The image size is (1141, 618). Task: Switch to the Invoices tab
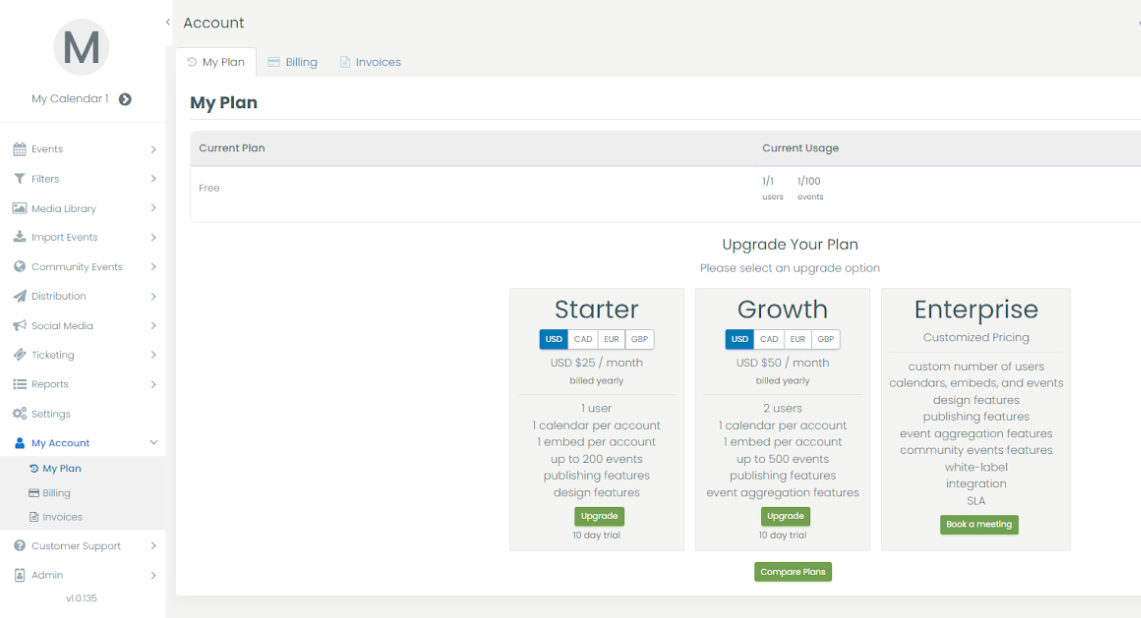[370, 62]
